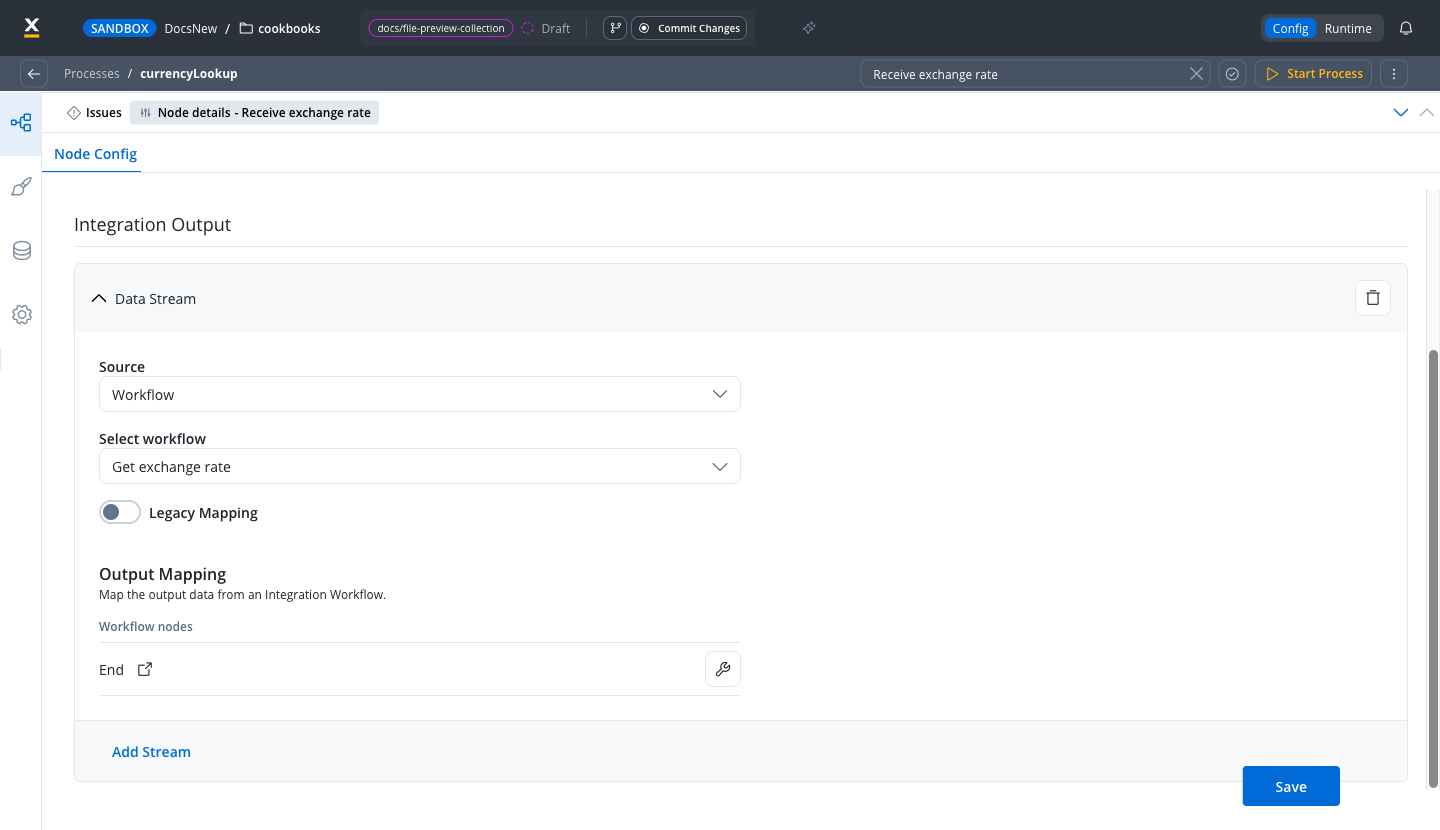Open the Issues tab
Viewport: 1440px width, 830px height.
(x=94, y=113)
